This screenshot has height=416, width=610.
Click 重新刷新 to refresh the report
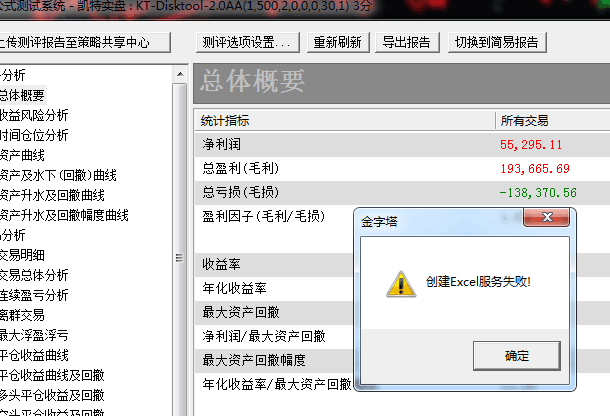coord(338,42)
